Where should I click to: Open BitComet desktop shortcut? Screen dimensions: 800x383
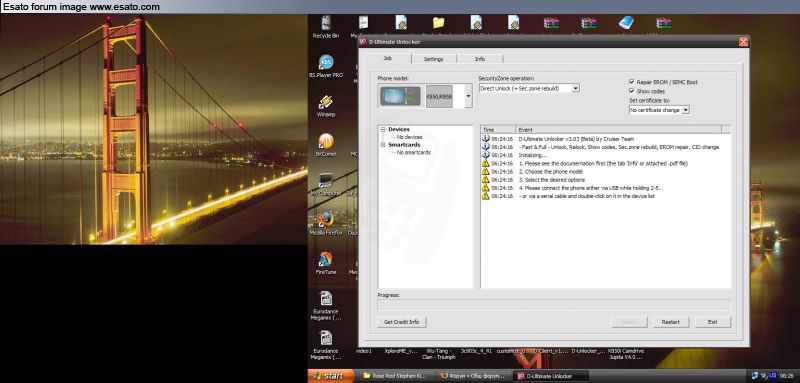click(326, 145)
